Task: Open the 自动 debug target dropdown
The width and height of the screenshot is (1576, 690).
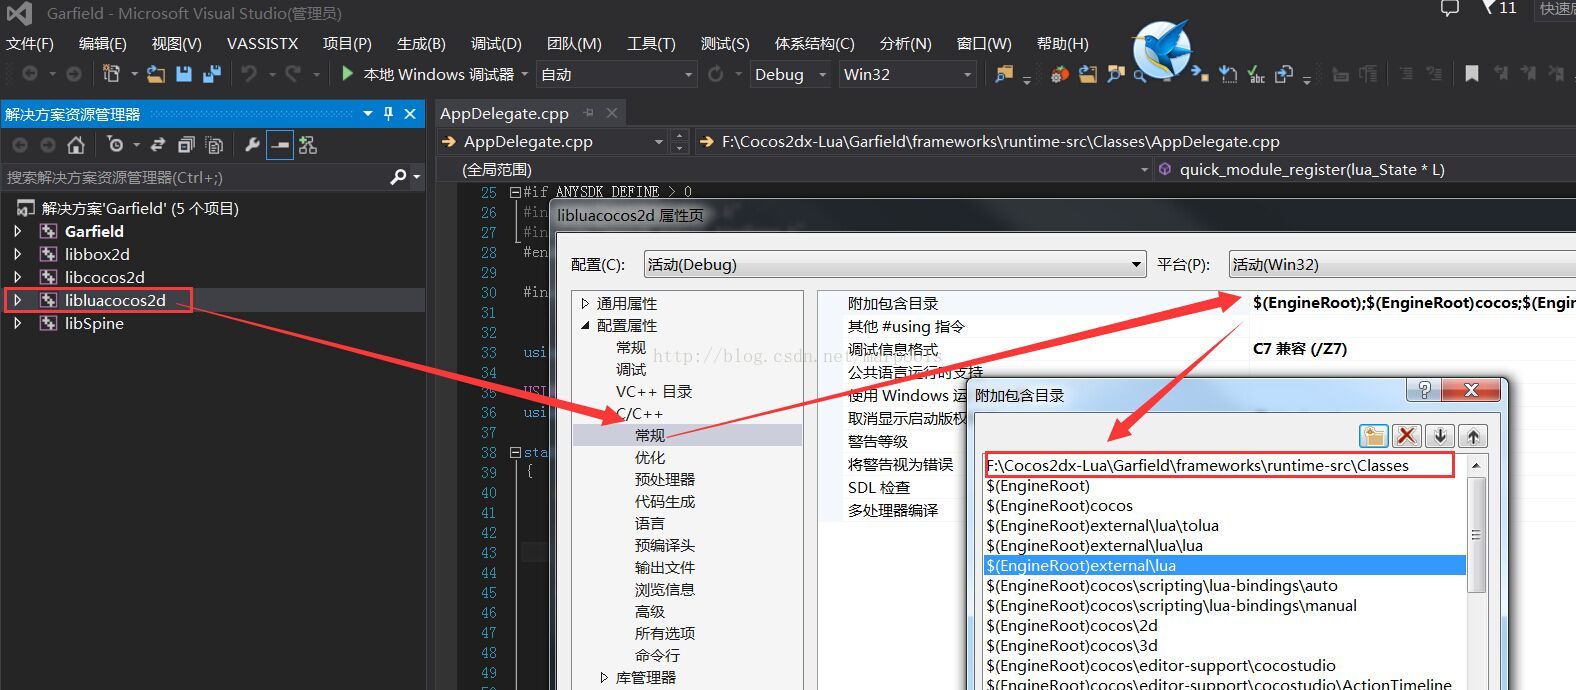Action: pyautogui.click(x=616, y=75)
